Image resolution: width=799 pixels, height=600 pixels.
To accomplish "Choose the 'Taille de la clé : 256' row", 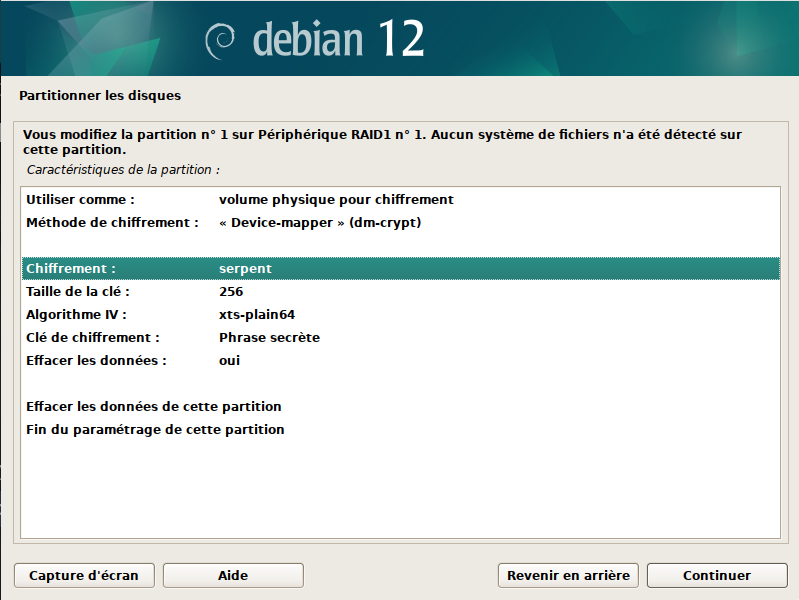I will pyautogui.click(x=401, y=292).
